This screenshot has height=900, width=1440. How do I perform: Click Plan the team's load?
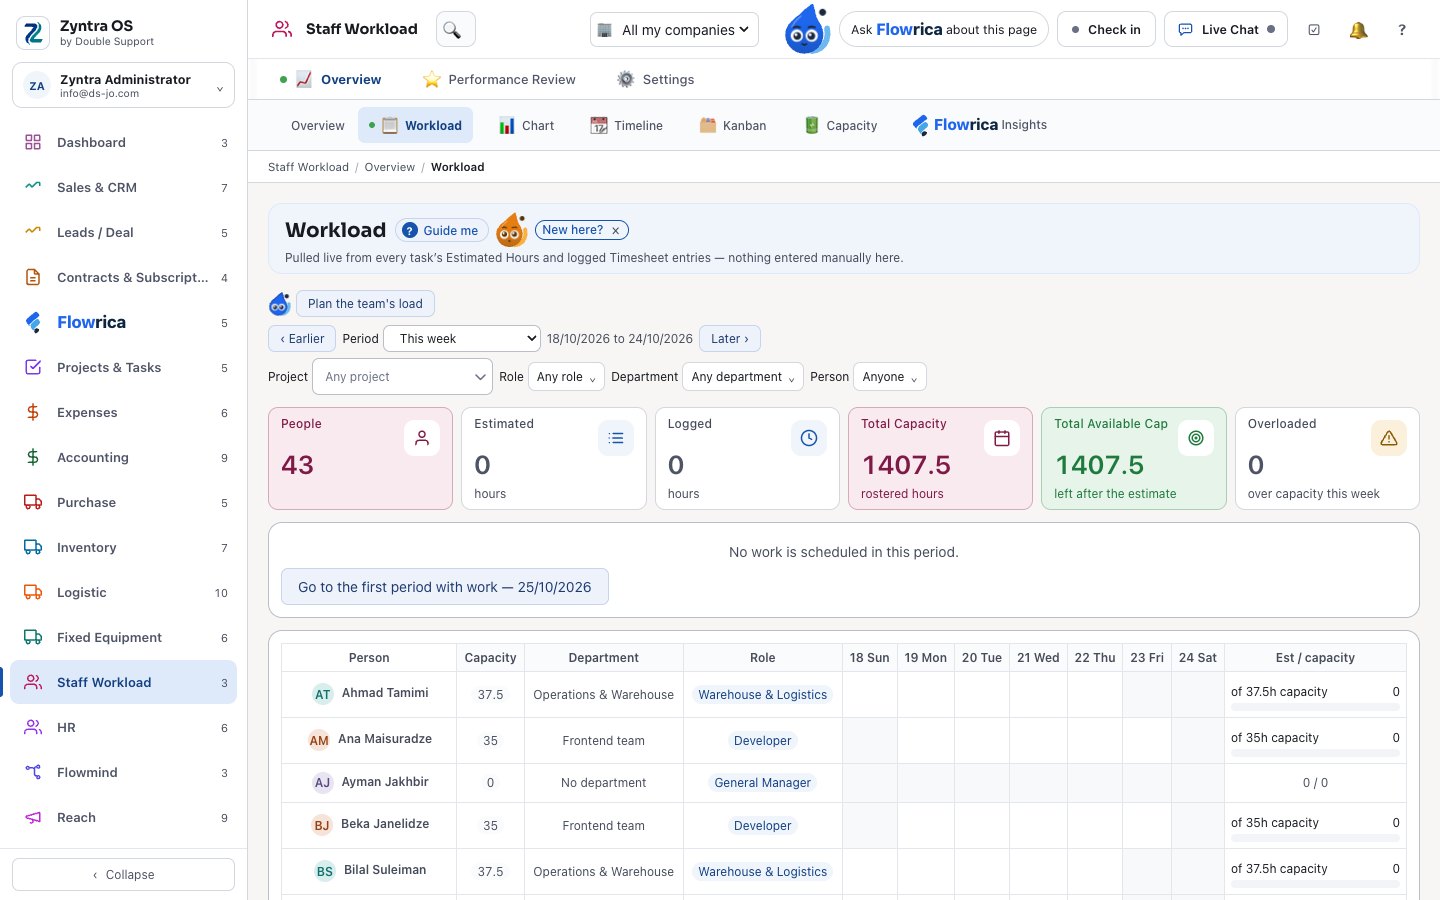pyautogui.click(x=365, y=304)
